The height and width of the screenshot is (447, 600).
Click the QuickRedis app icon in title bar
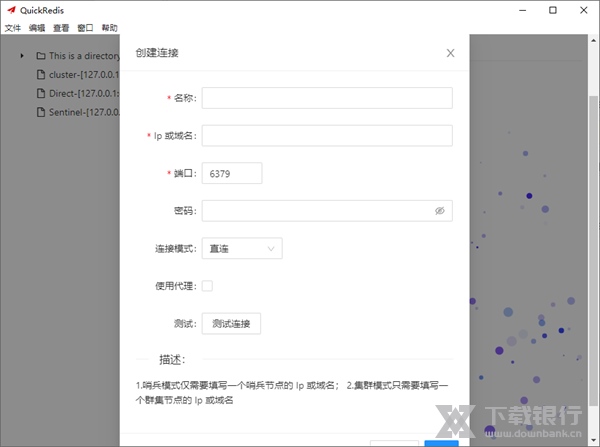(11, 10)
